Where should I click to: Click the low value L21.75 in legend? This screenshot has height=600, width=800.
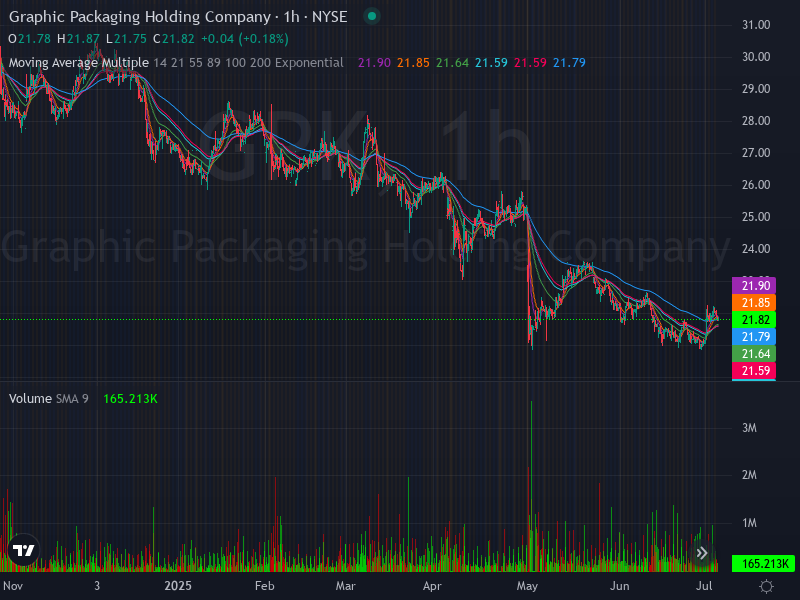pyautogui.click(x=126, y=39)
